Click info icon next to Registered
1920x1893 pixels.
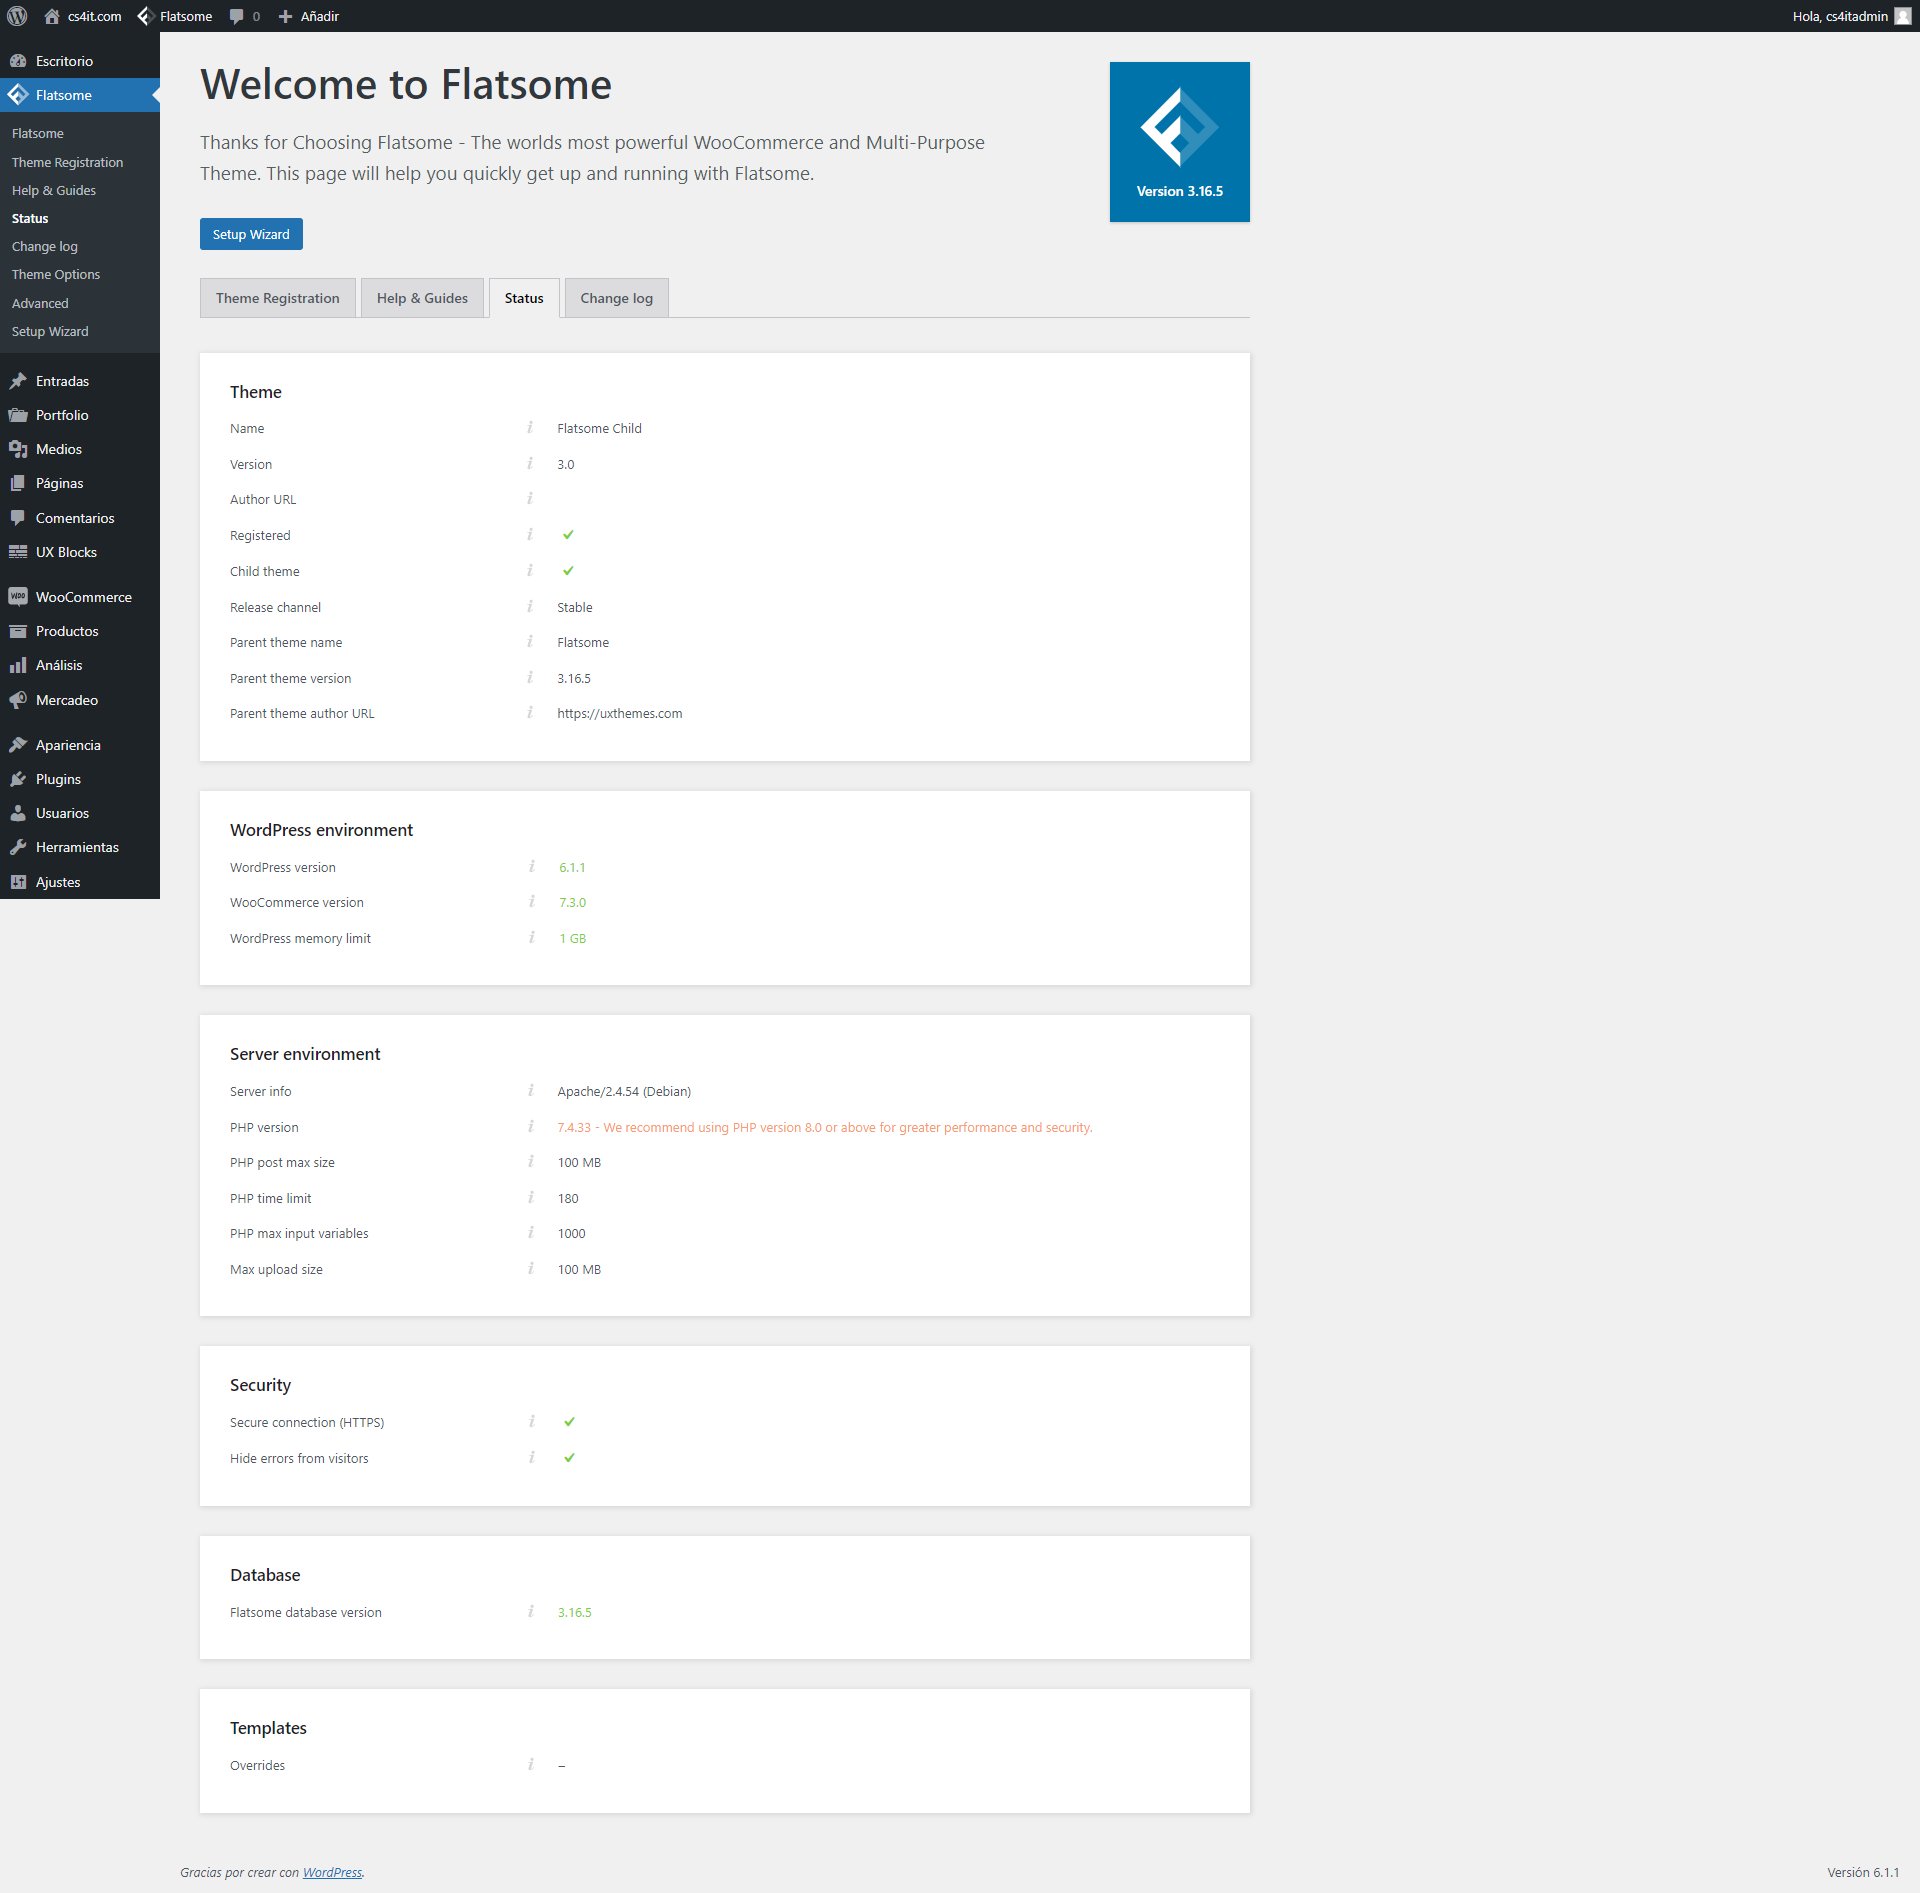[x=530, y=535]
